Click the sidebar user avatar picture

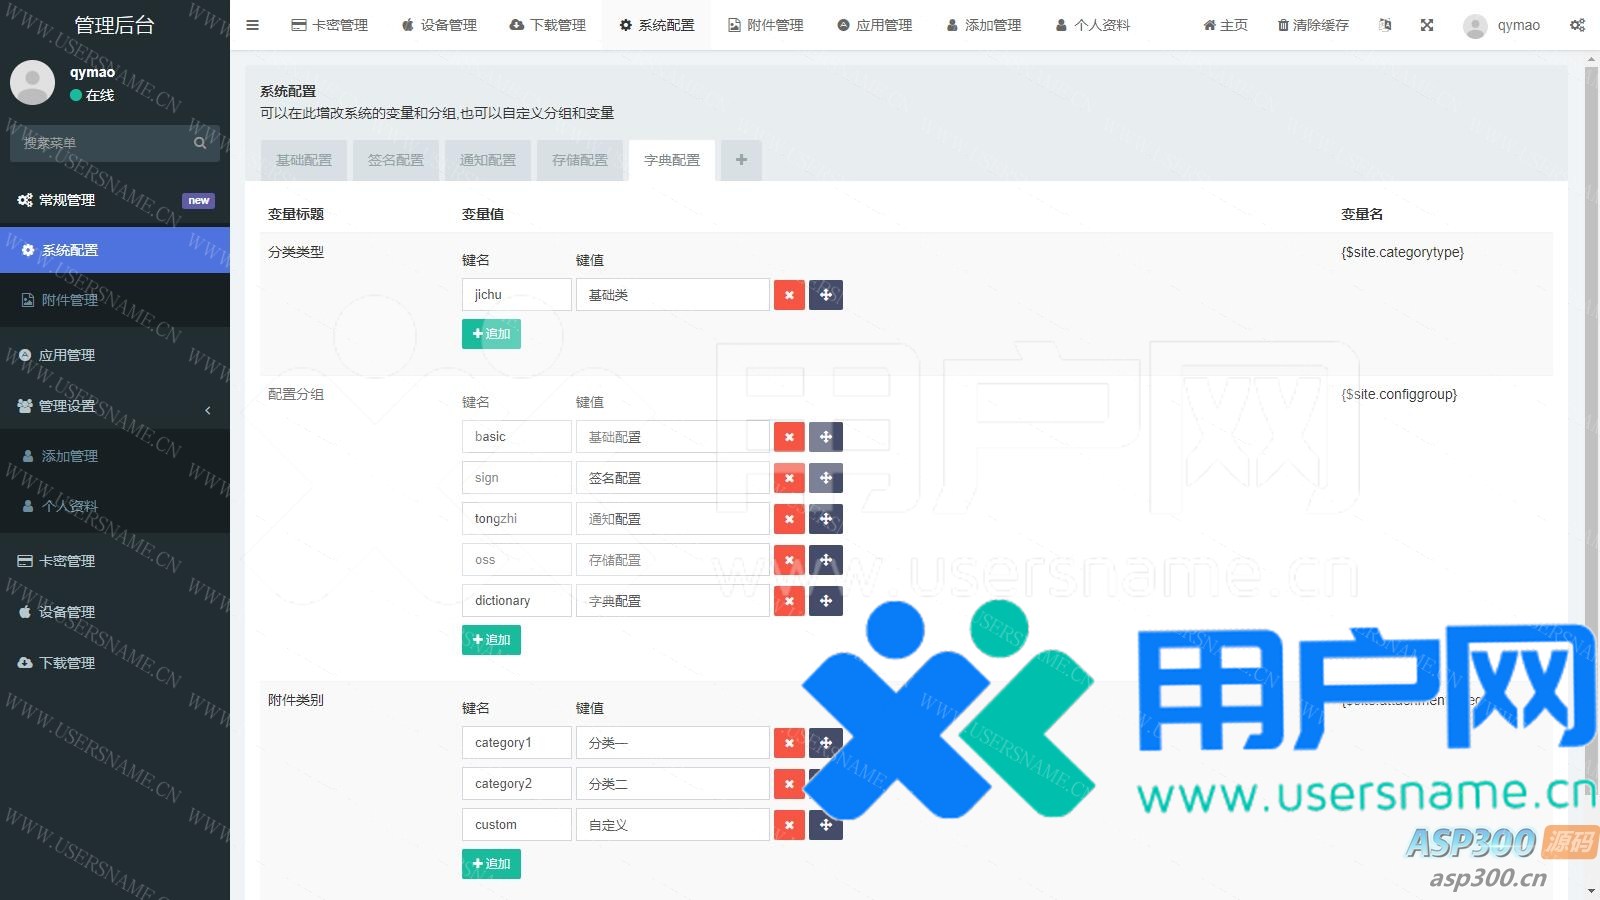pyautogui.click(x=32, y=82)
